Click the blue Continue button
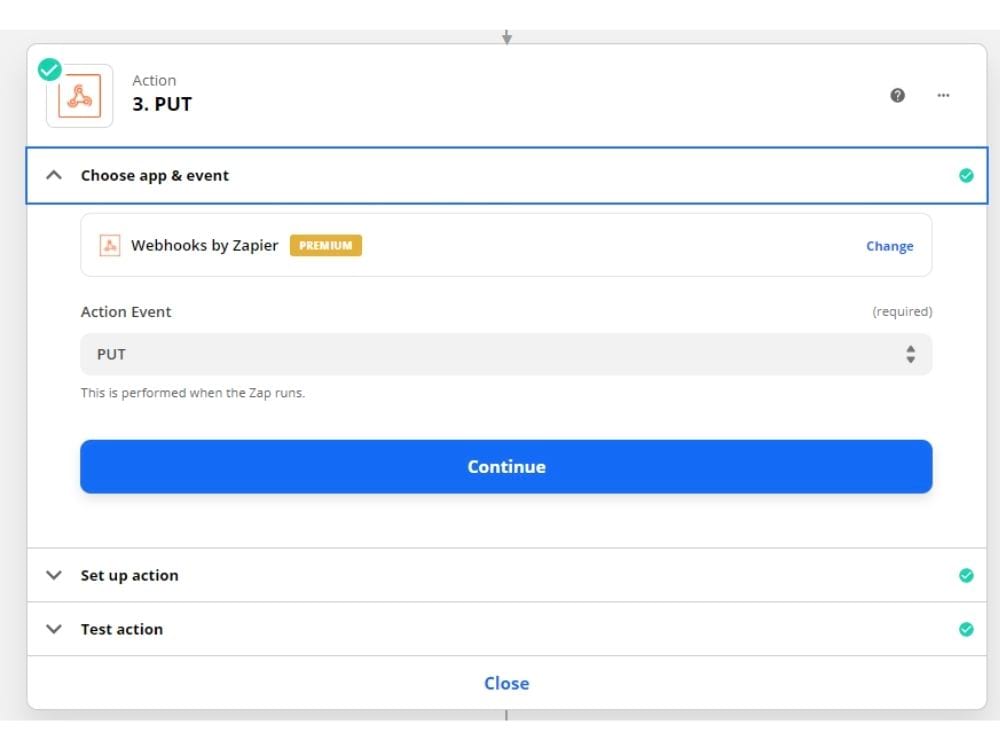 506,466
